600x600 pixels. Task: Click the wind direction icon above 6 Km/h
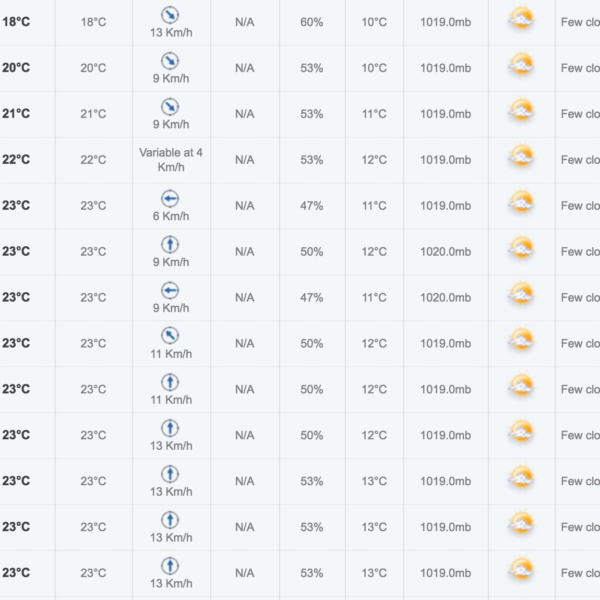pos(170,199)
